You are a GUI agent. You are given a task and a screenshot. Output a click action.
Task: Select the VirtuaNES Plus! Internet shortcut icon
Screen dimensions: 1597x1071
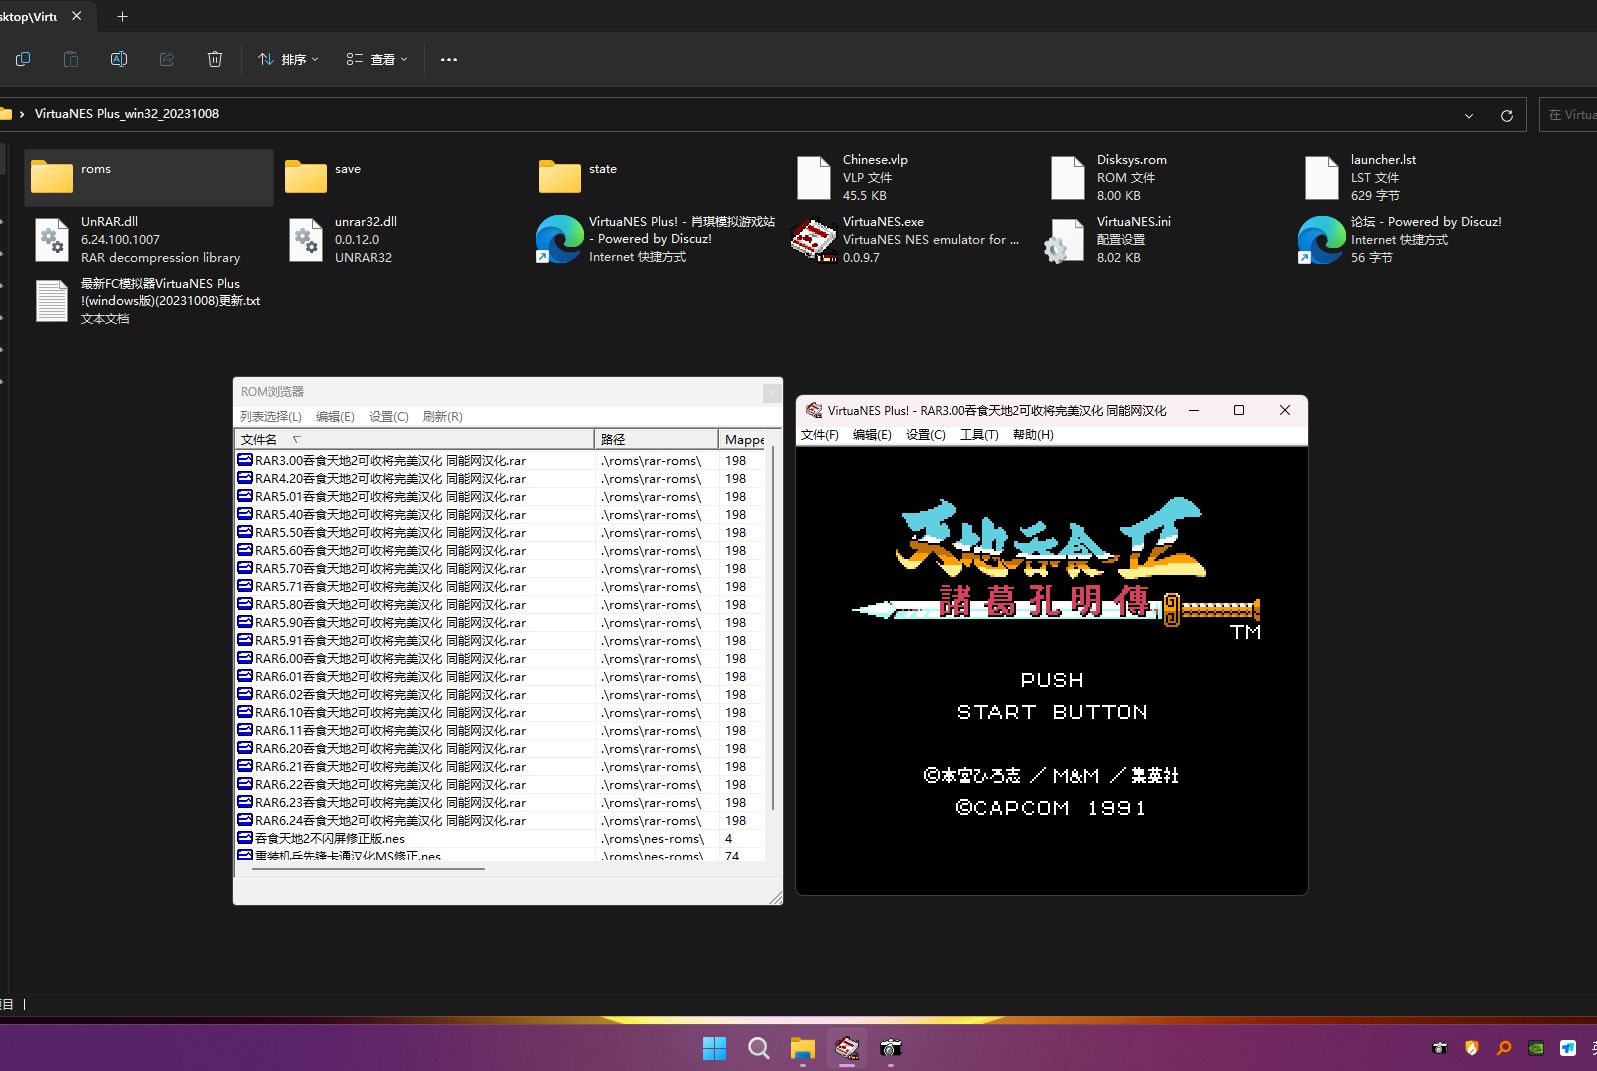coord(559,240)
